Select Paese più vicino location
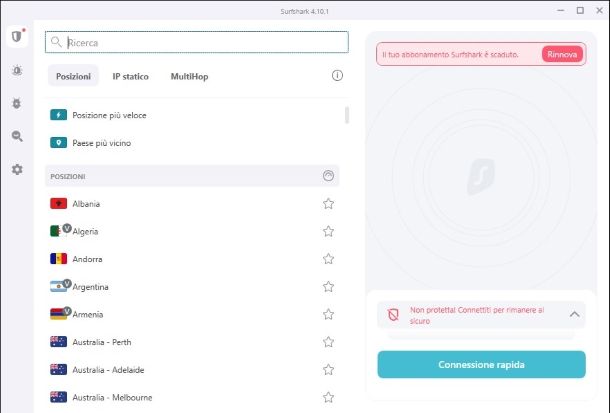 101,143
